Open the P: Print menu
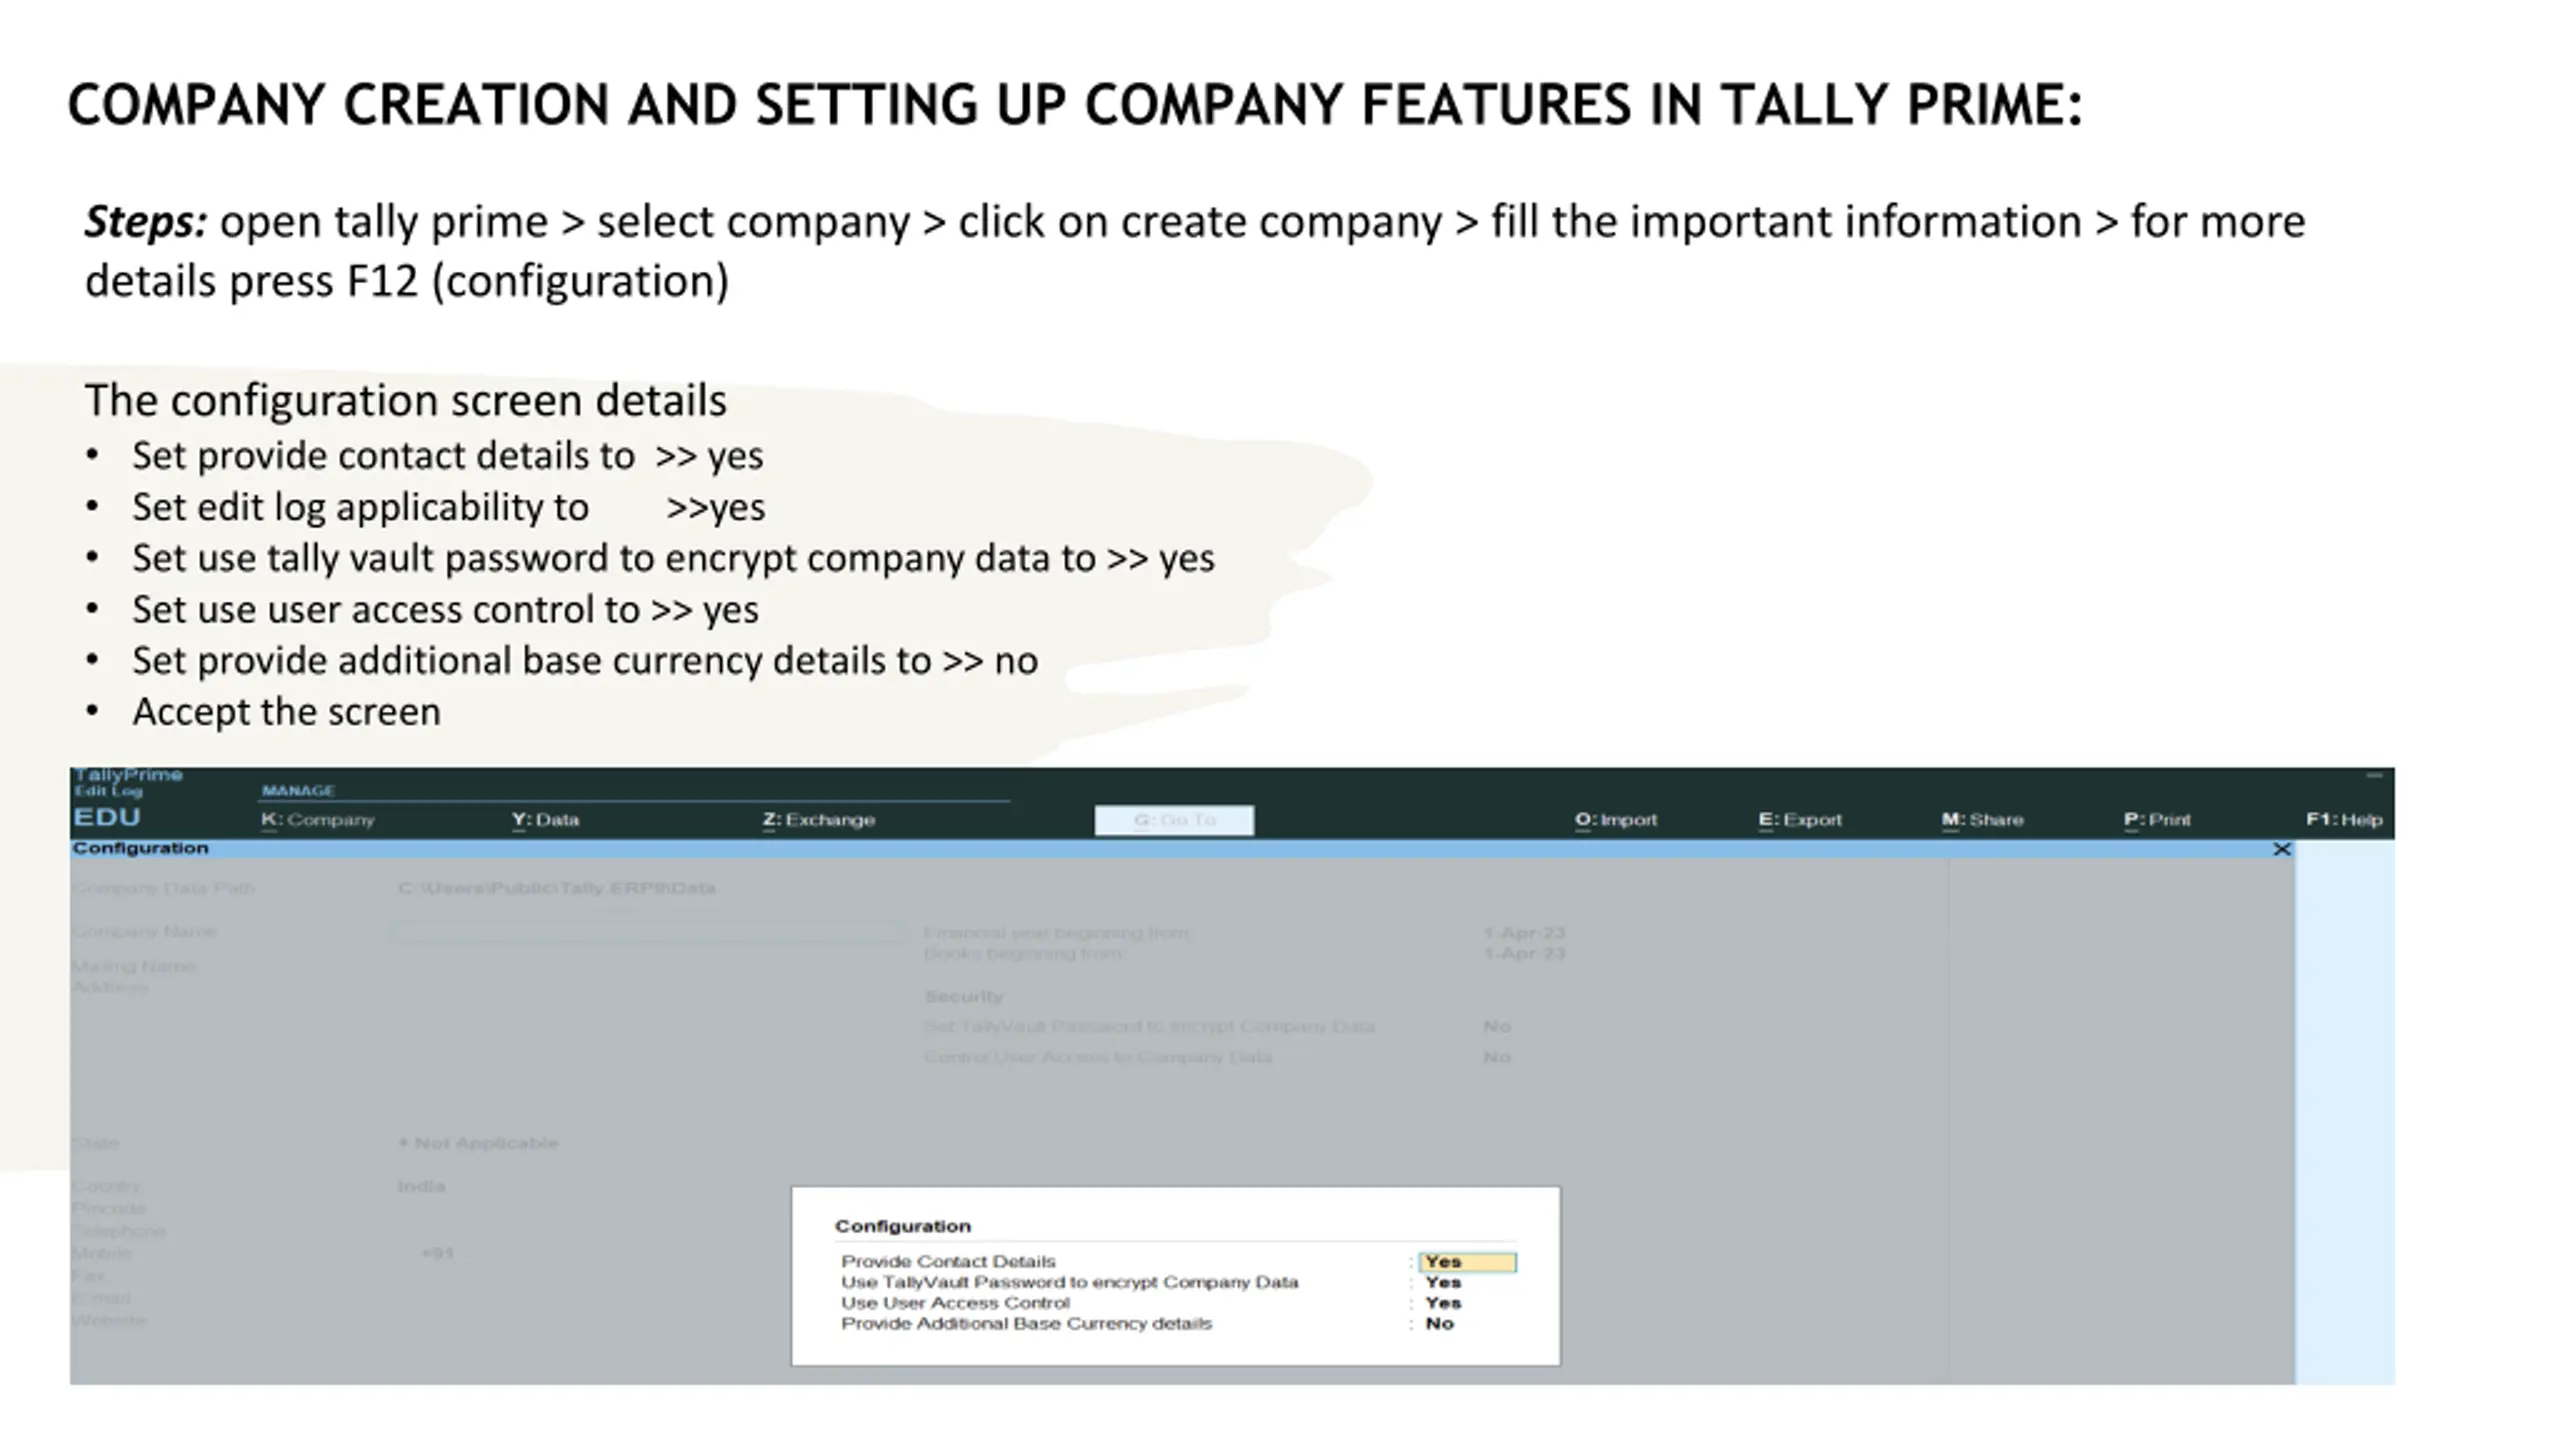 2157,820
